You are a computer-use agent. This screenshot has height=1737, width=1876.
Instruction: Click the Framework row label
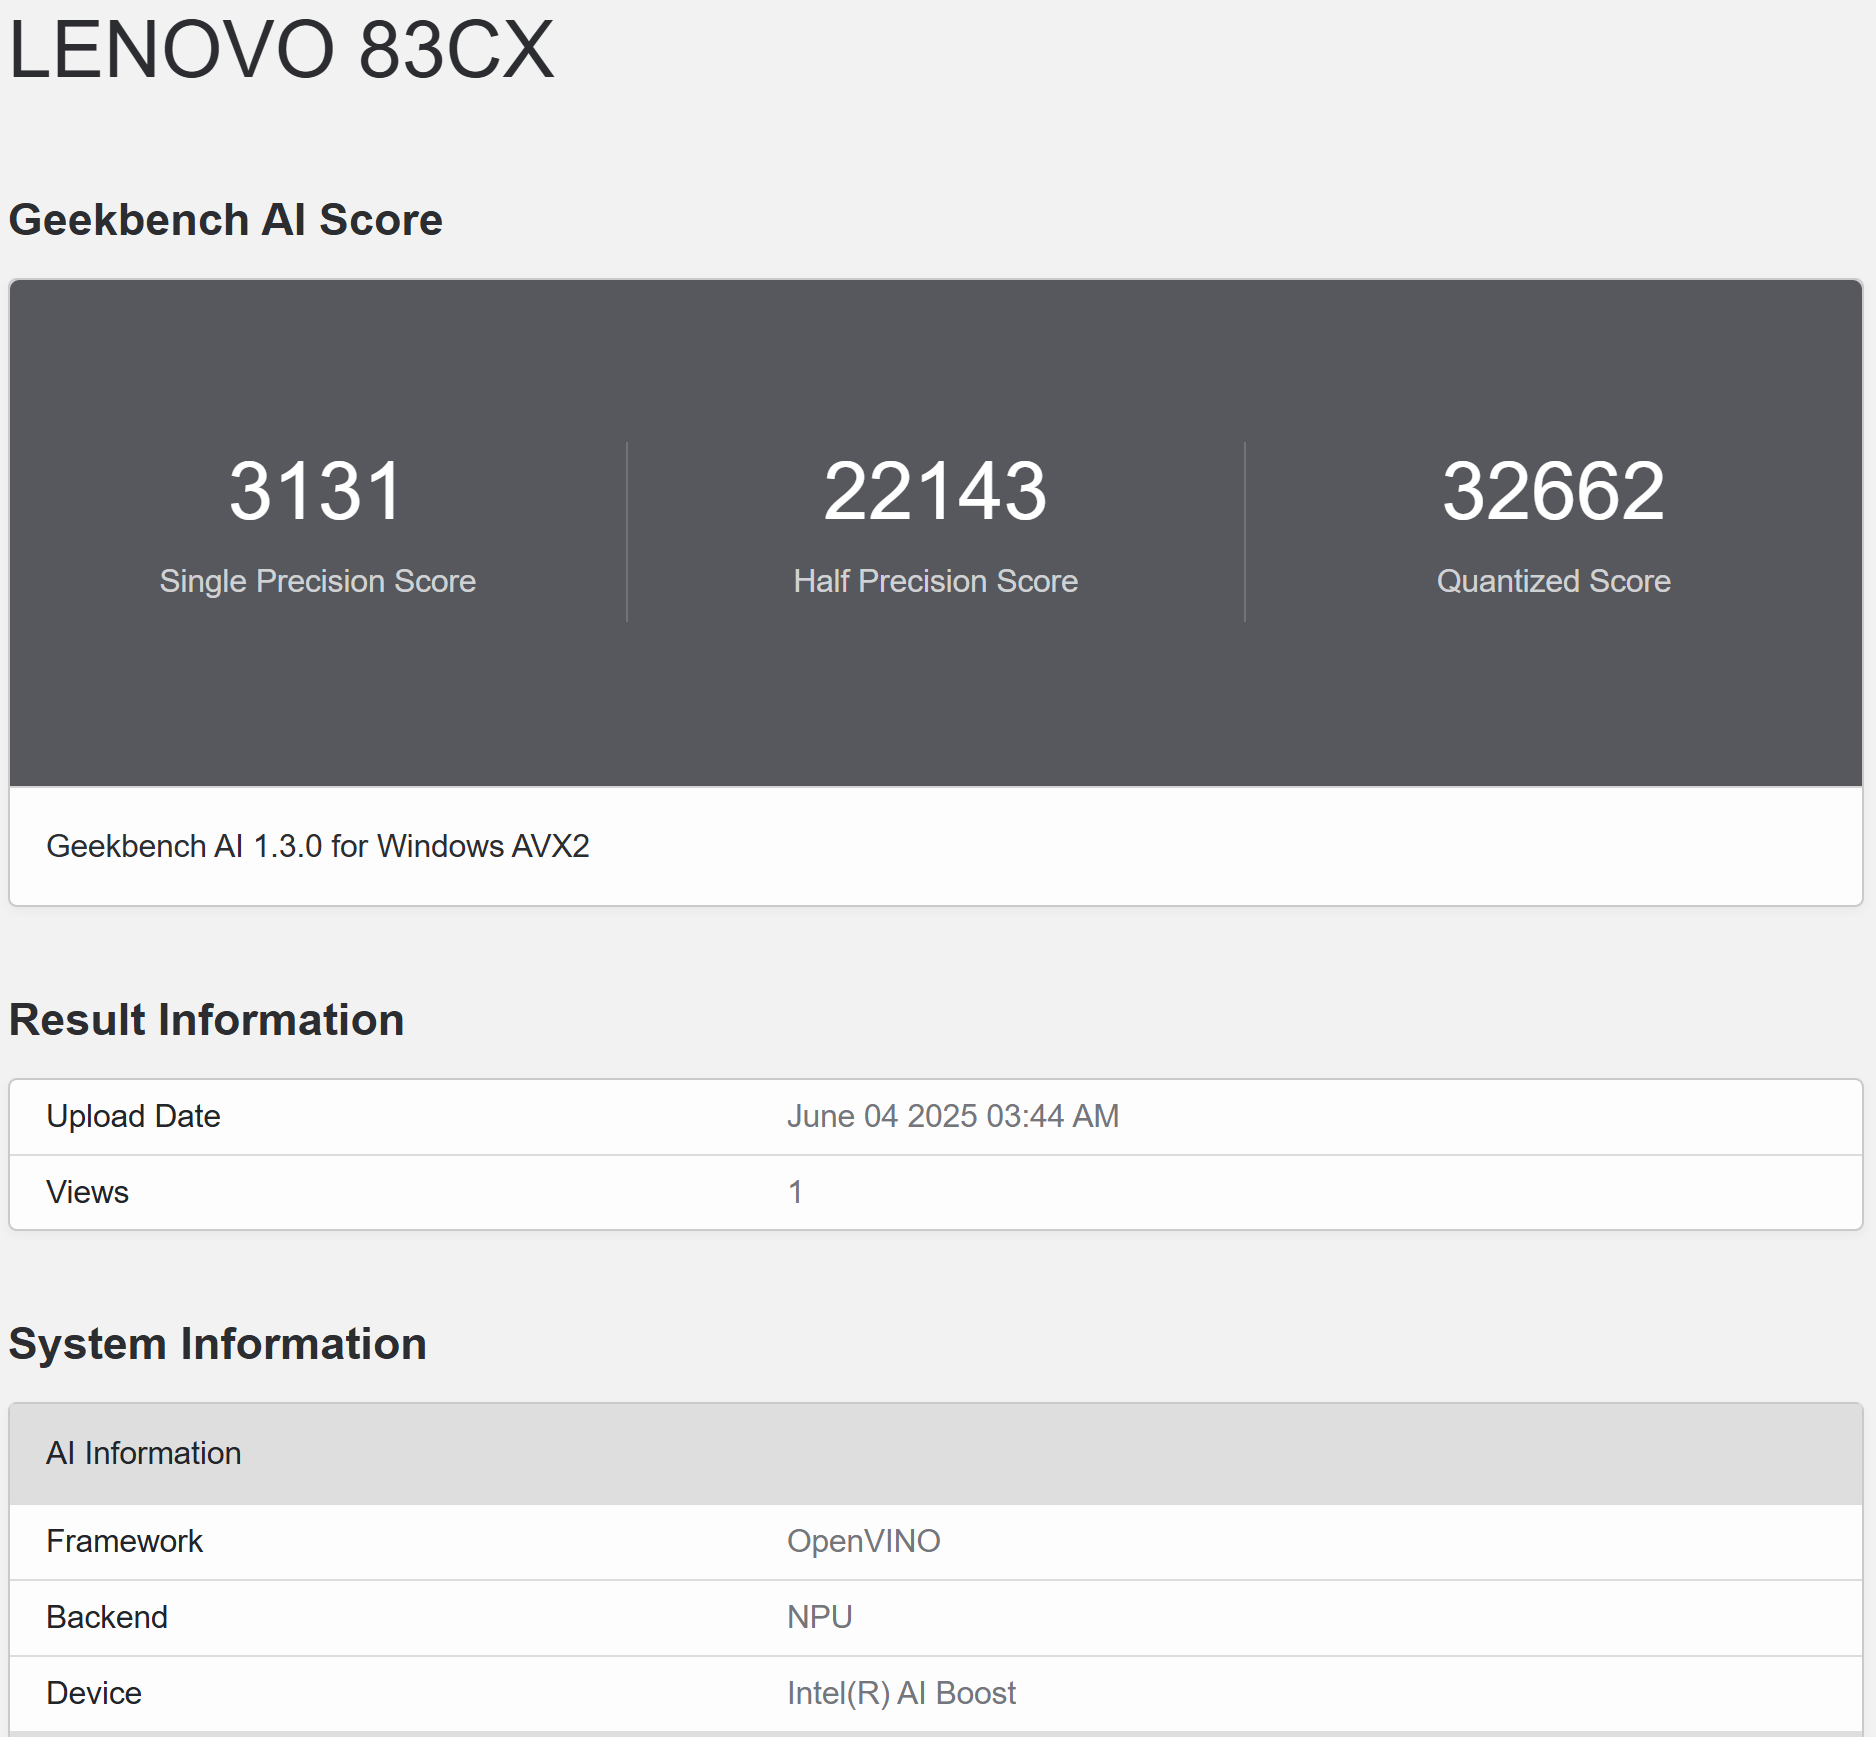pos(125,1541)
